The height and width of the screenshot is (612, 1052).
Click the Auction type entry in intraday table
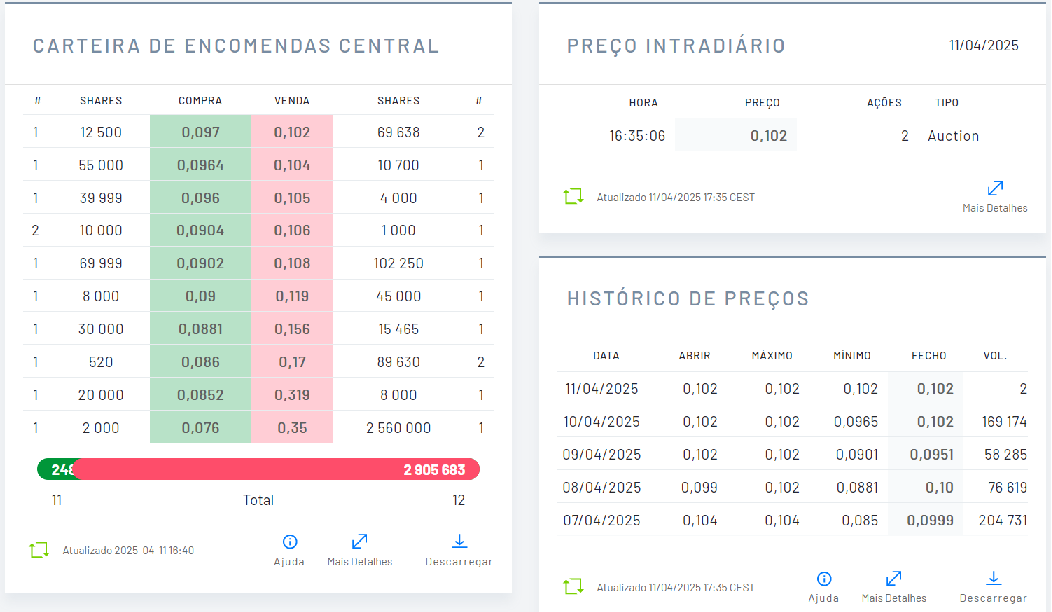[953, 136]
